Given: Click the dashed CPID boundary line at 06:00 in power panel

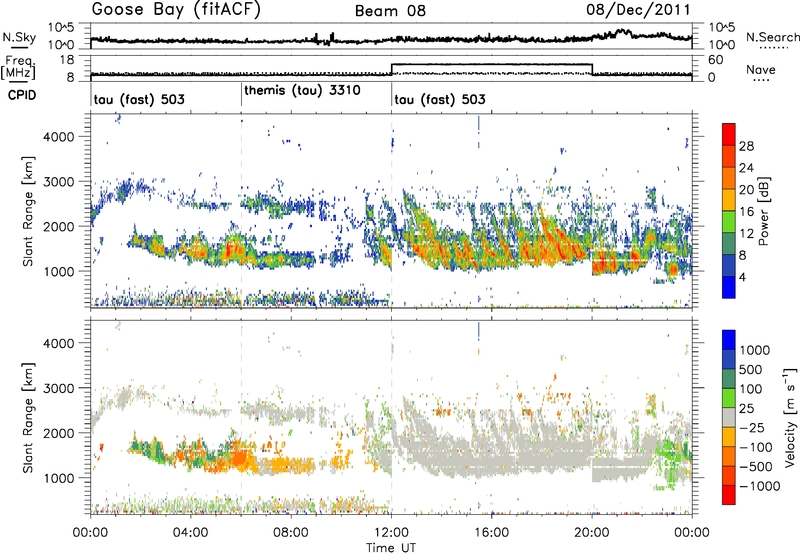Looking at the screenshot, I should pyautogui.click(x=241, y=211).
